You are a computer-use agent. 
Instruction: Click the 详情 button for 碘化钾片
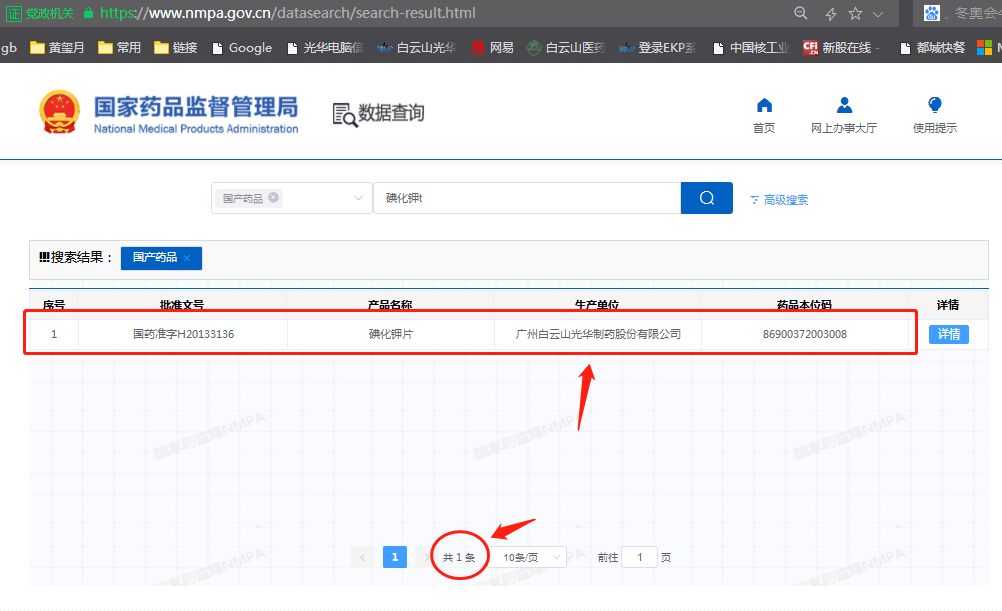pos(948,334)
